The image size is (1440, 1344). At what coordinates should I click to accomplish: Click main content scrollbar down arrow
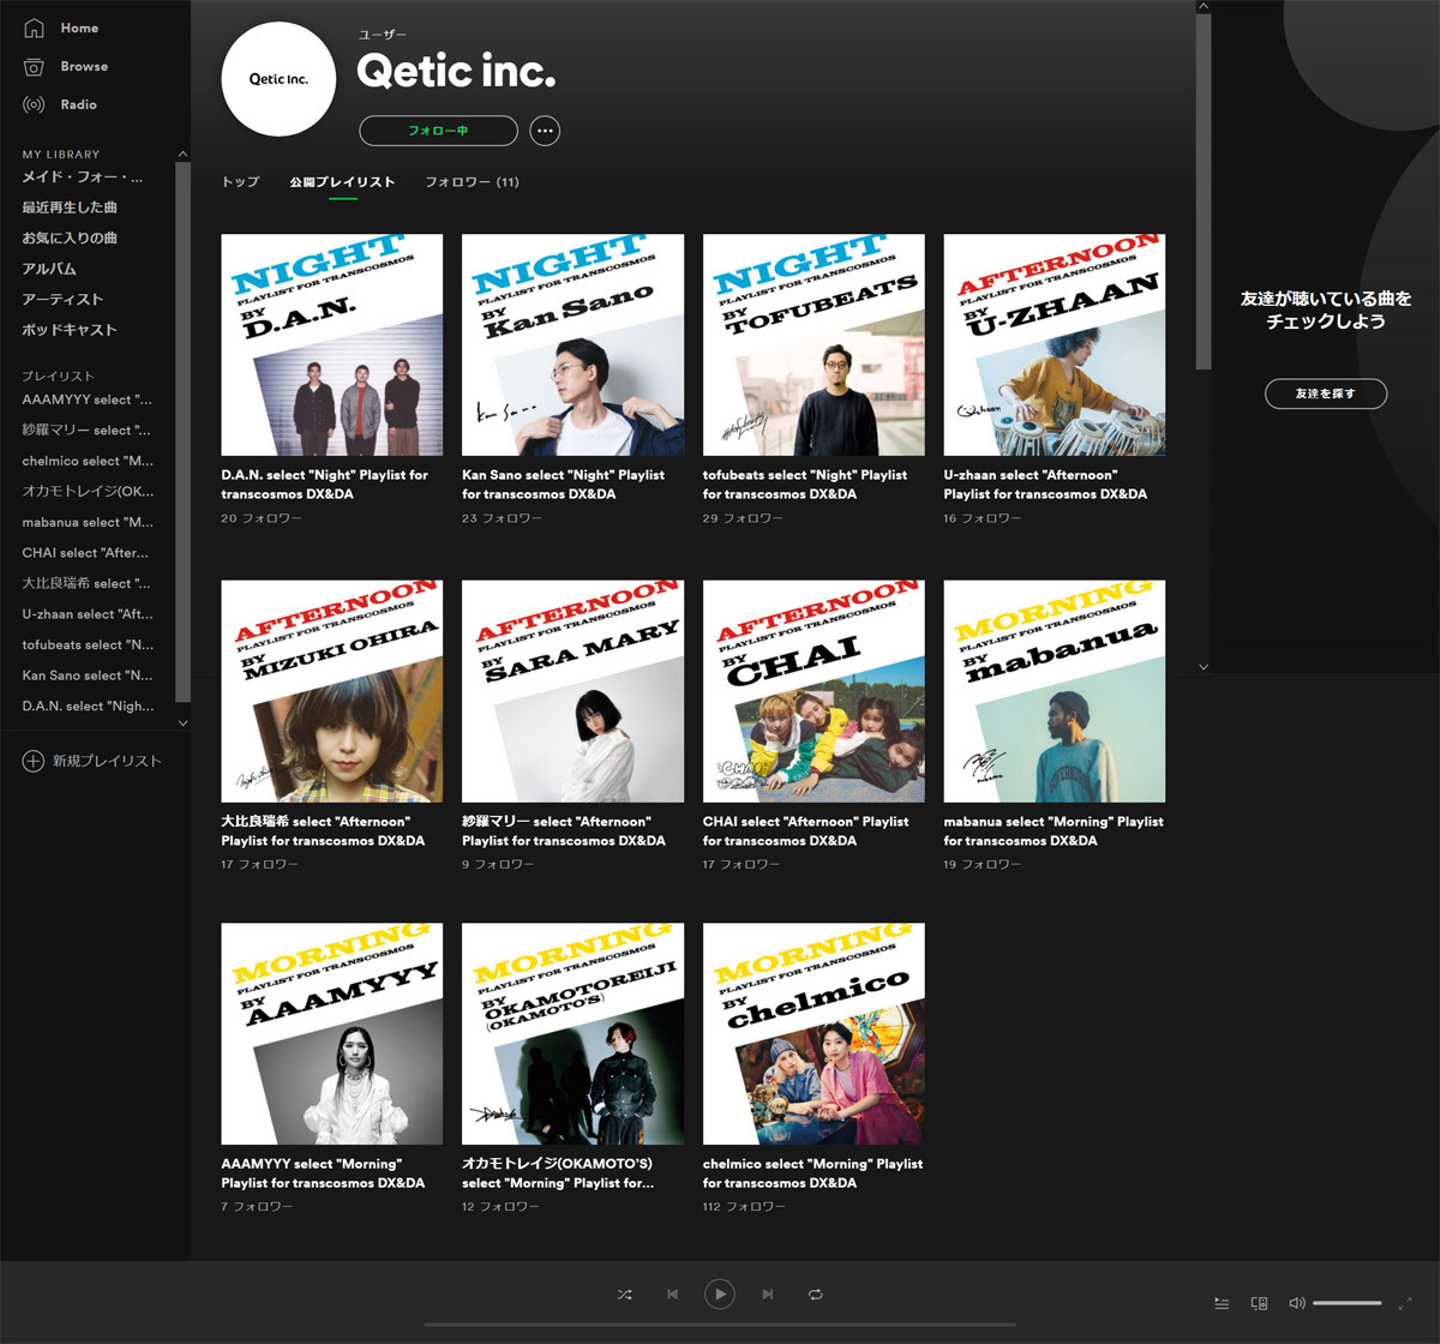pyautogui.click(x=1203, y=666)
